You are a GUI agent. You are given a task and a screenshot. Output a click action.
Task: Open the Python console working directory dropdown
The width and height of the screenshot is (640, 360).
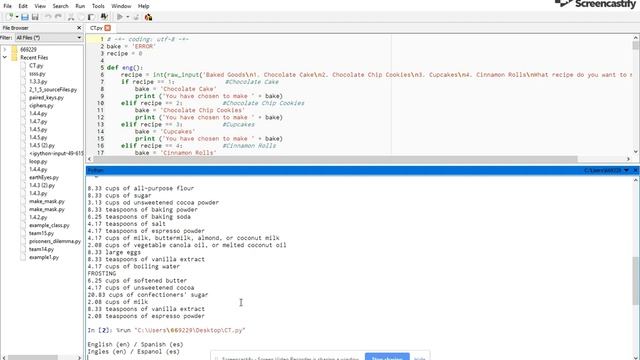[627, 170]
